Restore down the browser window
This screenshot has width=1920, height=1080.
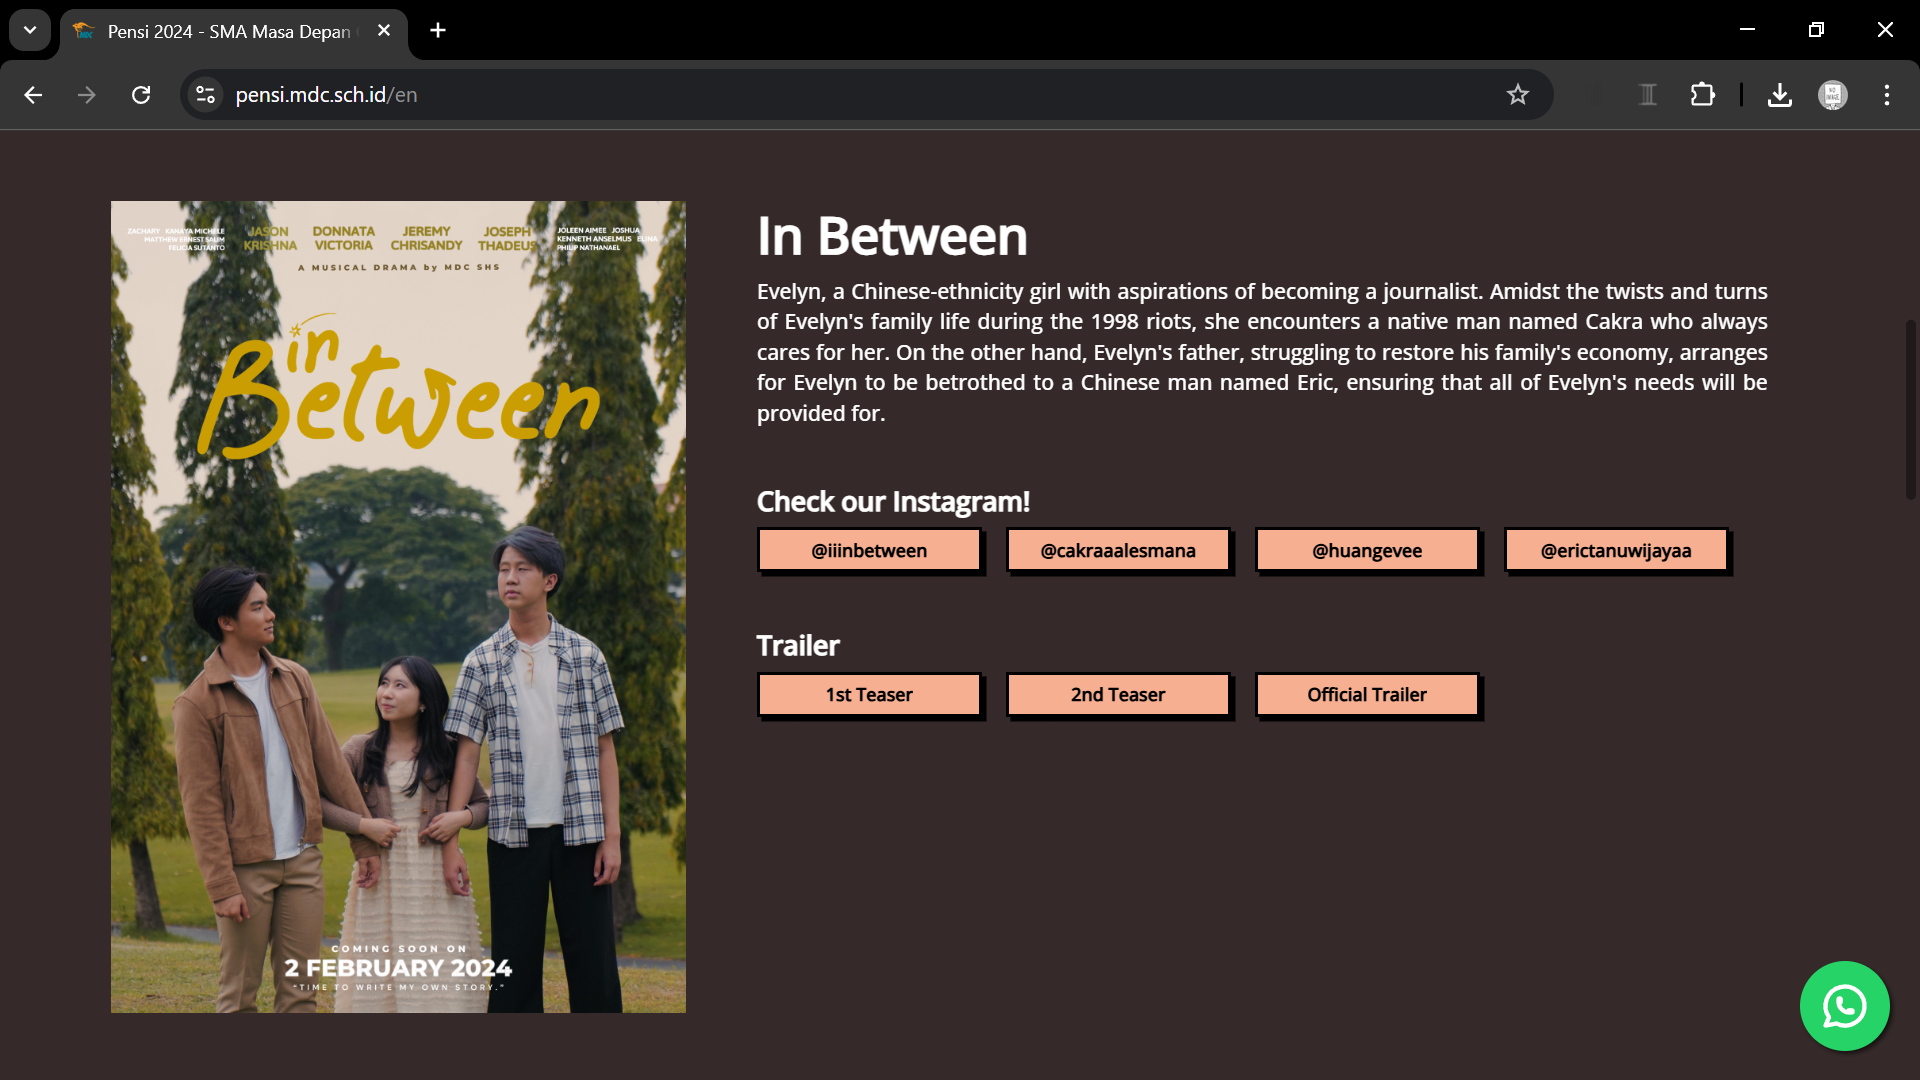click(x=1816, y=30)
